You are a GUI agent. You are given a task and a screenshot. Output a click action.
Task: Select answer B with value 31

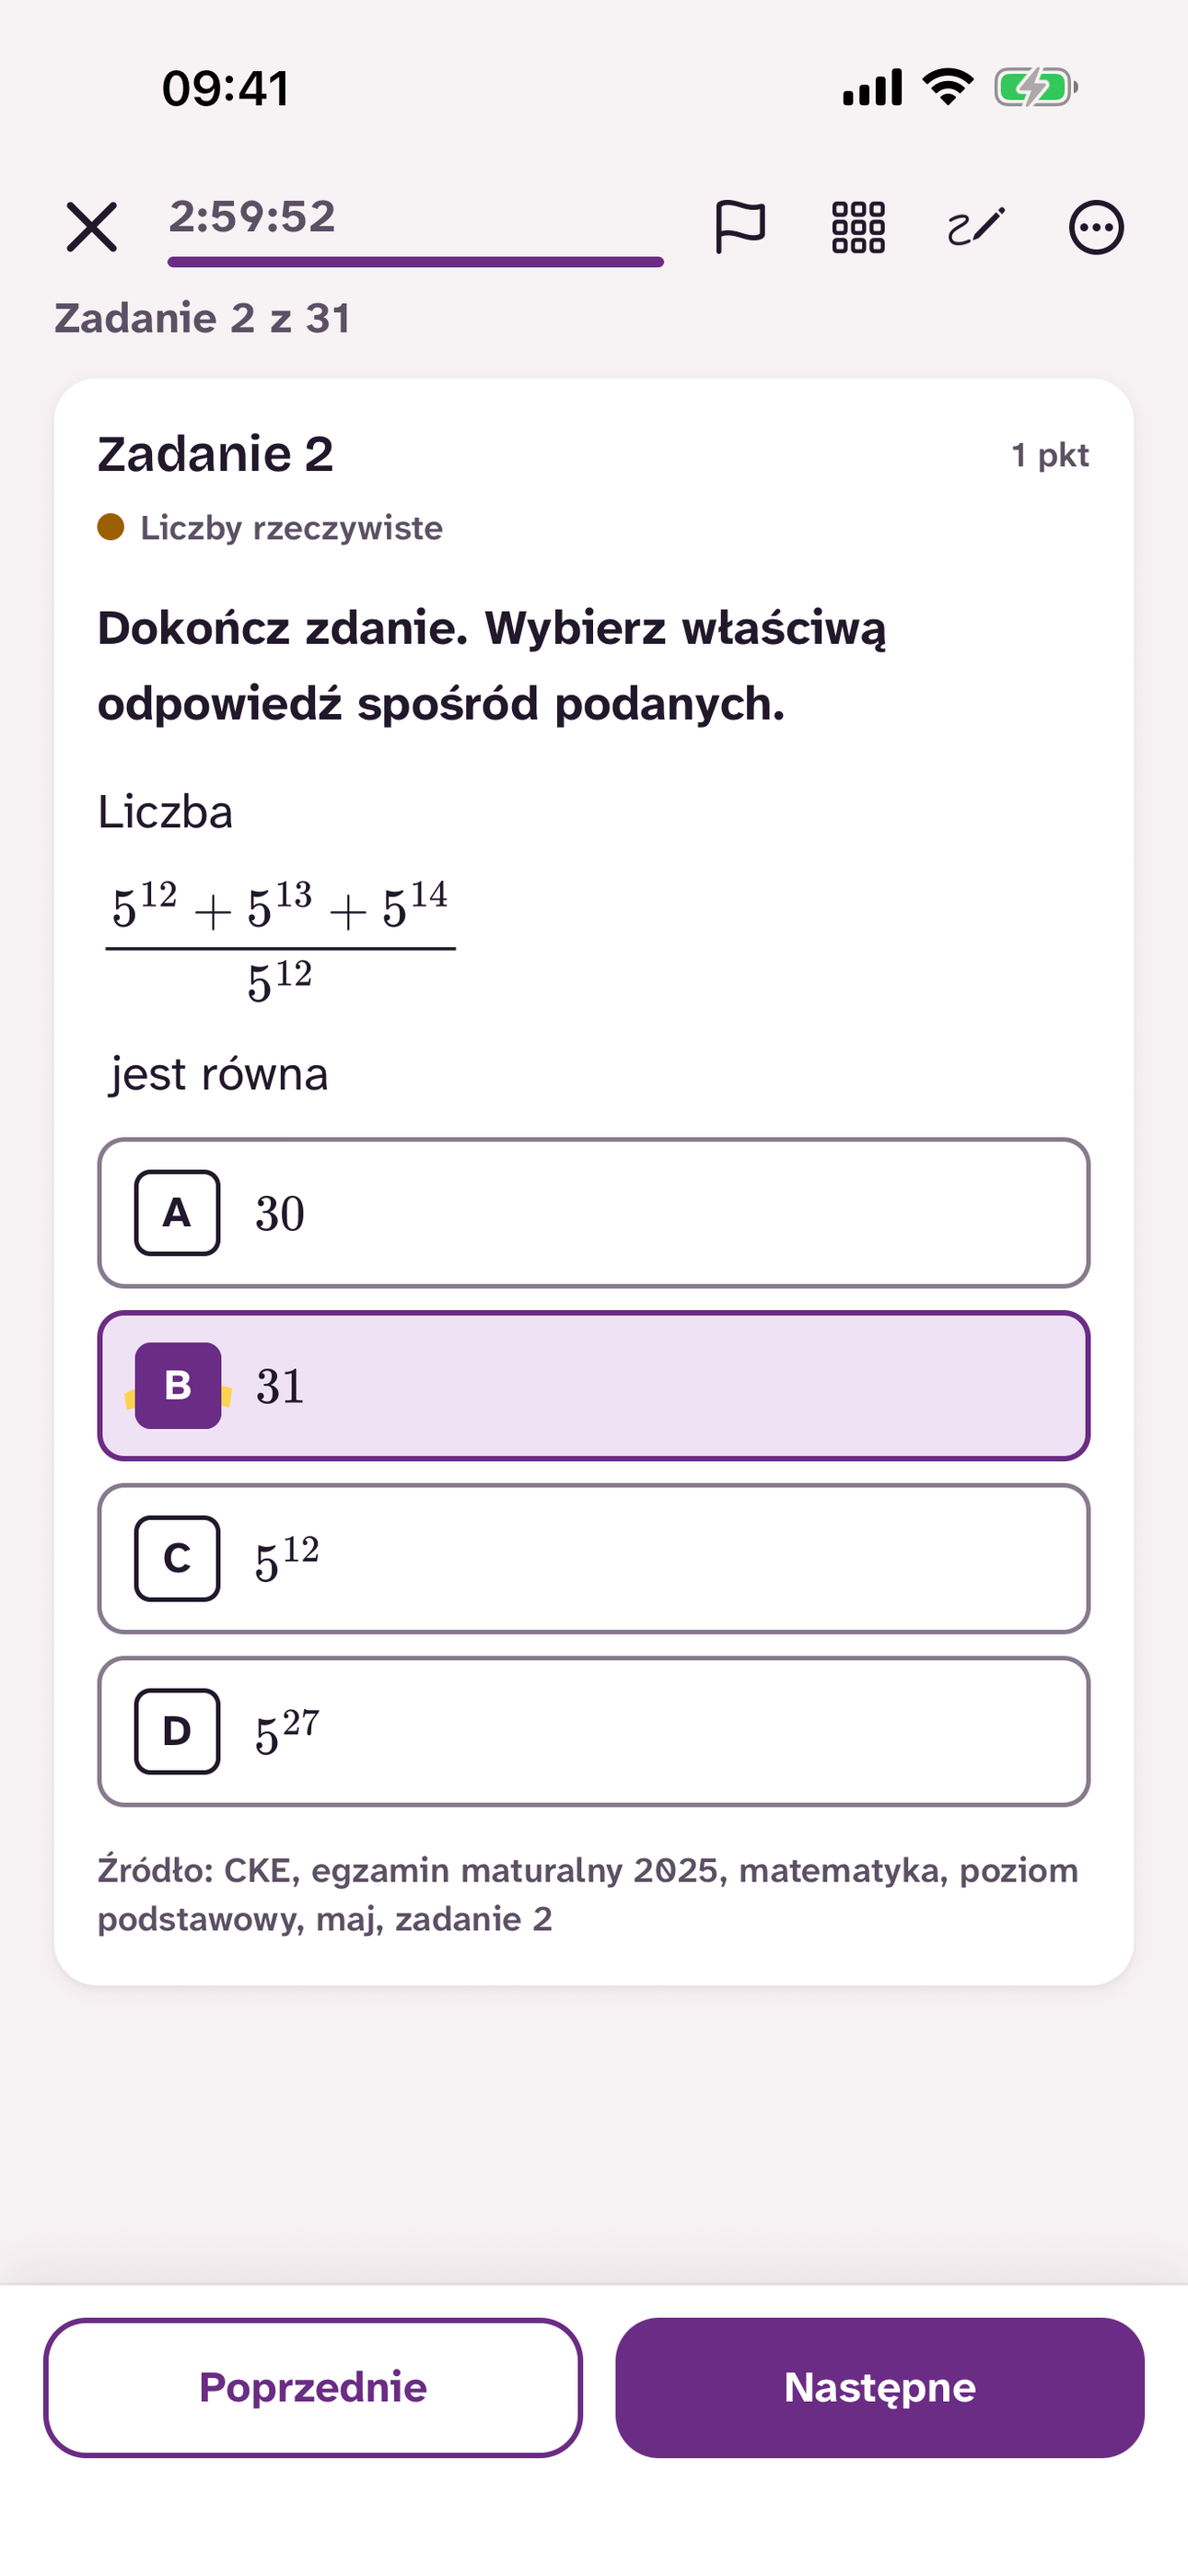tap(594, 1386)
